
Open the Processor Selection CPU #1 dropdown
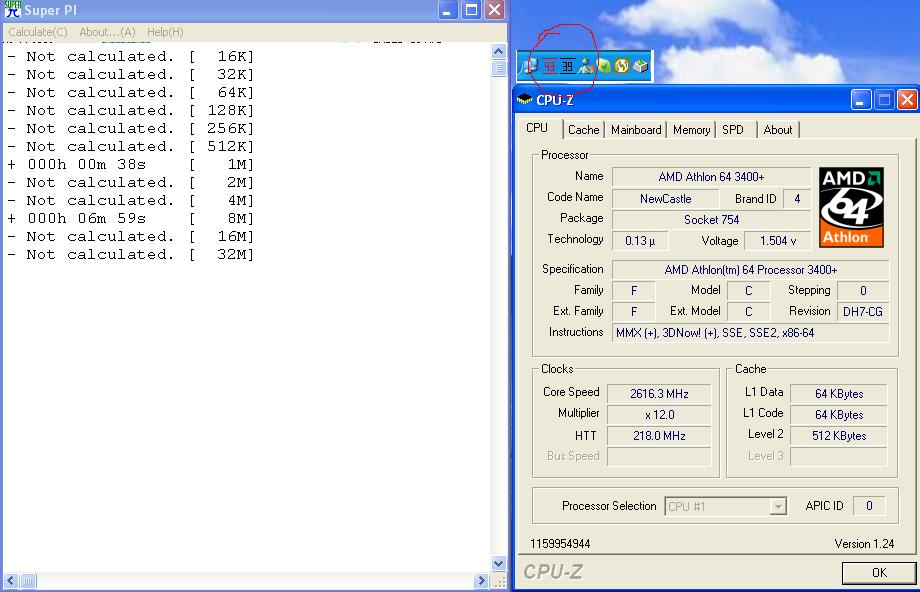pos(725,506)
